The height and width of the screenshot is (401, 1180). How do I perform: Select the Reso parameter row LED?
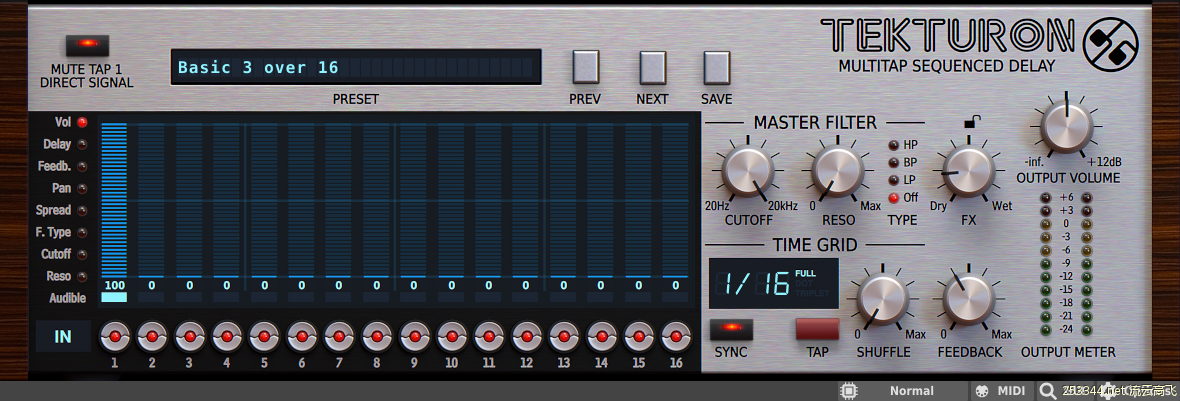point(82,277)
